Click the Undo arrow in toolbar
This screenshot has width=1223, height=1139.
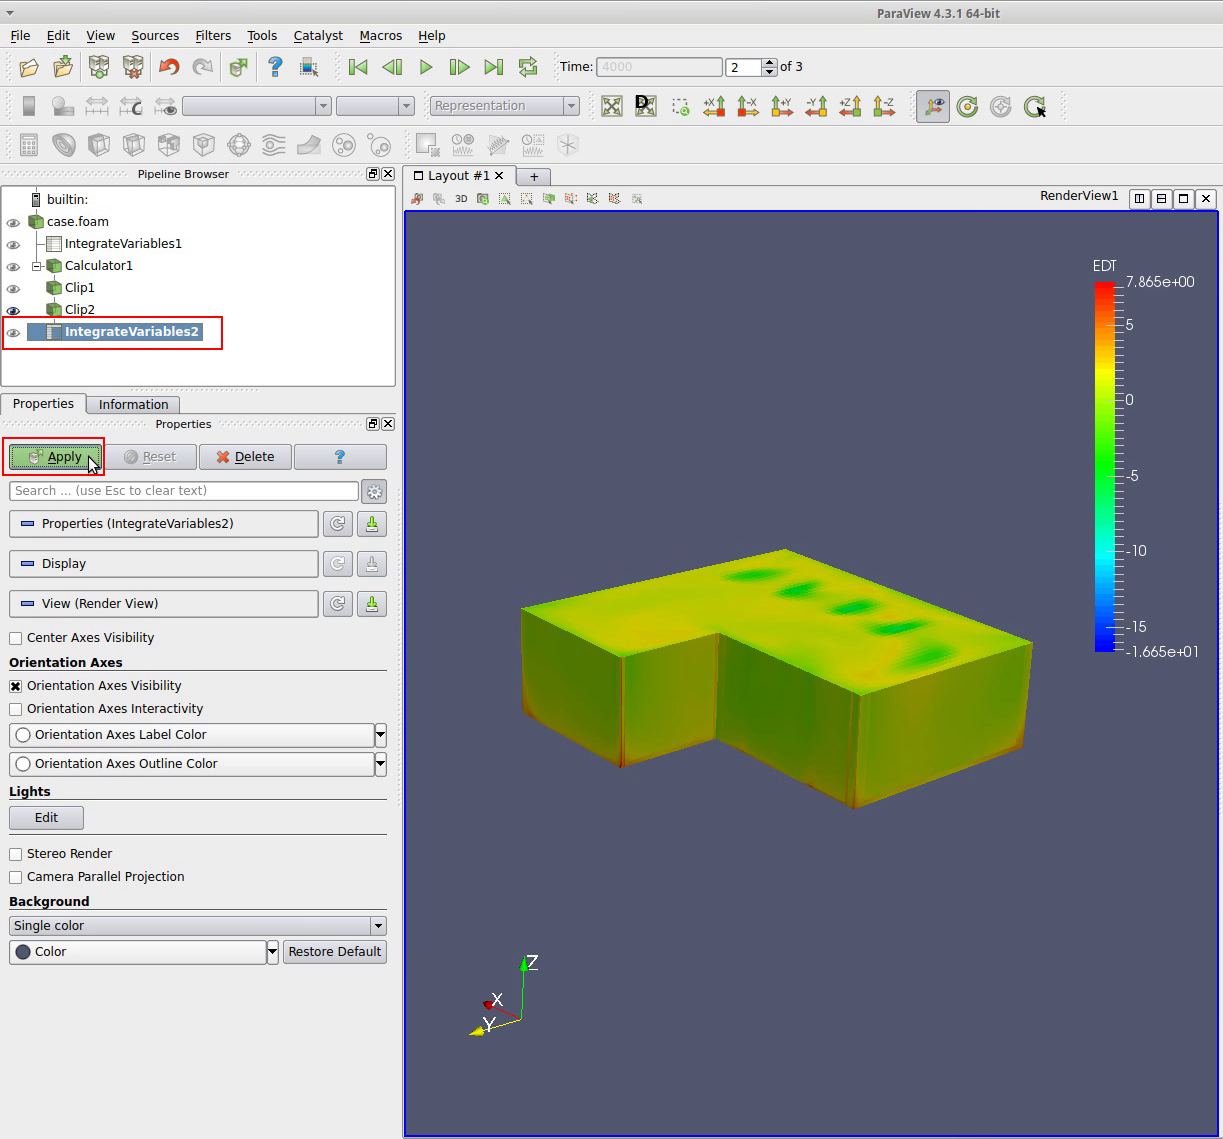point(169,67)
